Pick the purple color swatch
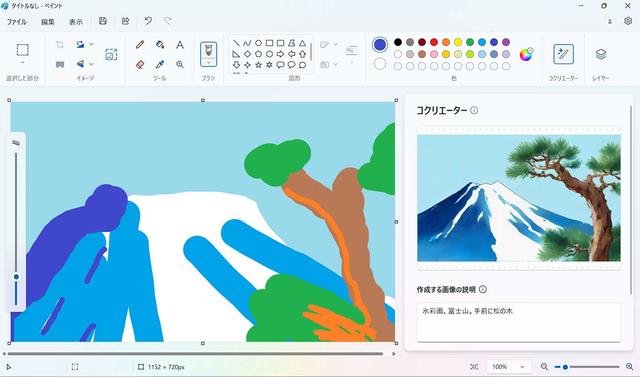Viewport: 640px width, 377px height. 506,42
